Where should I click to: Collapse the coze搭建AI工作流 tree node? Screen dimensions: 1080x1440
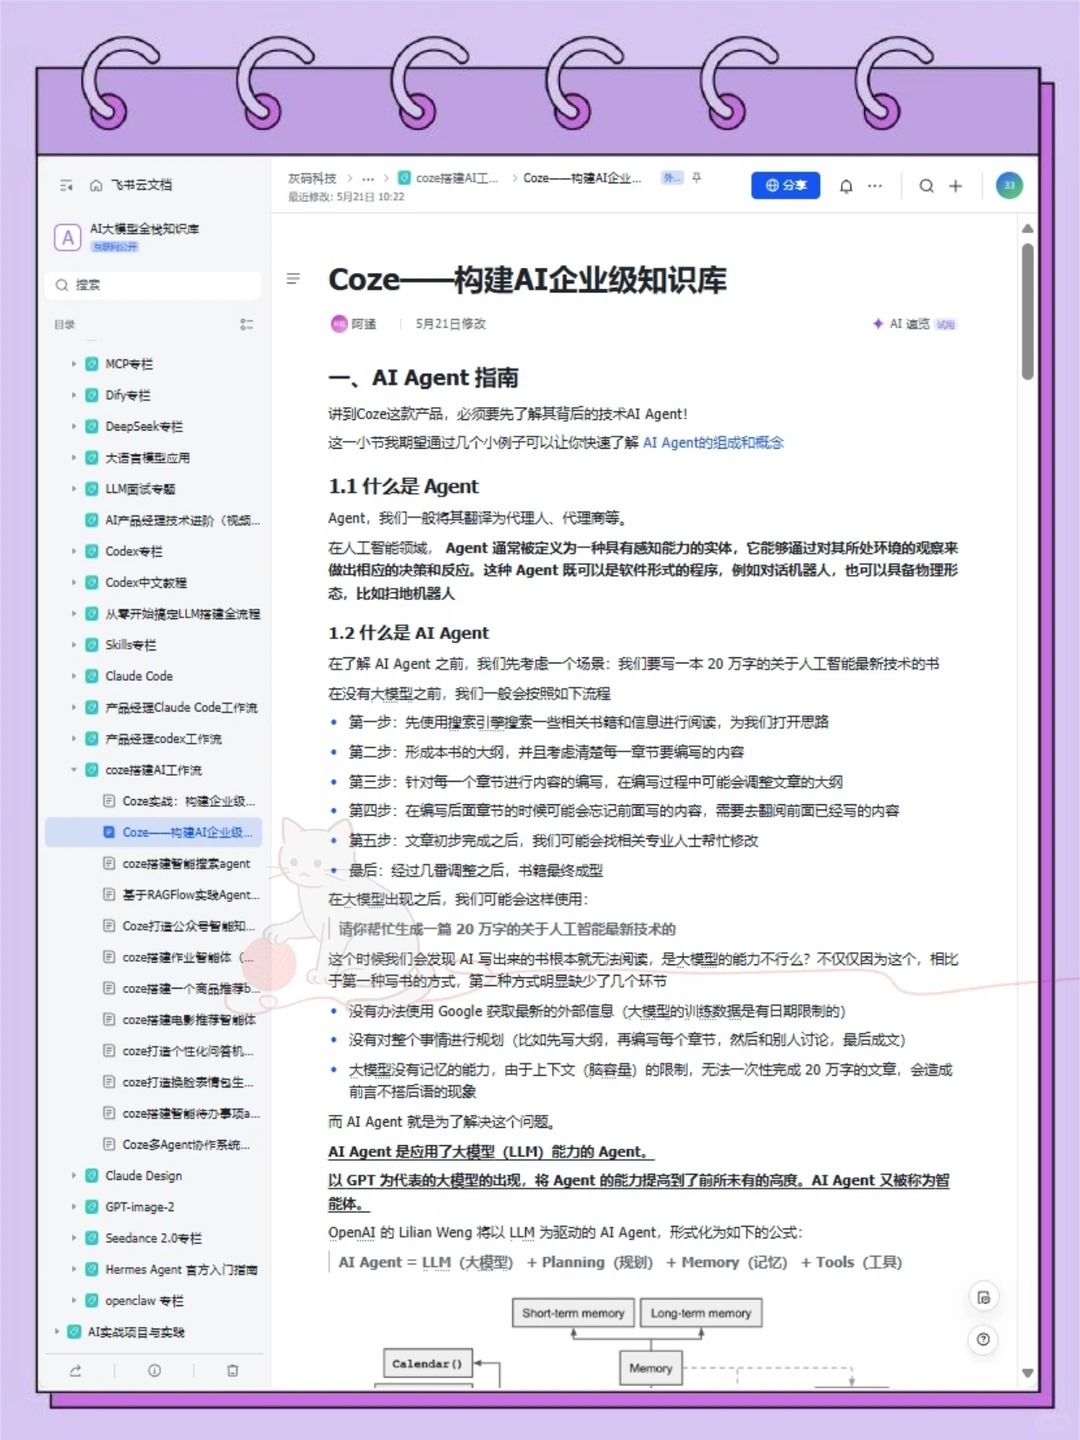point(74,770)
